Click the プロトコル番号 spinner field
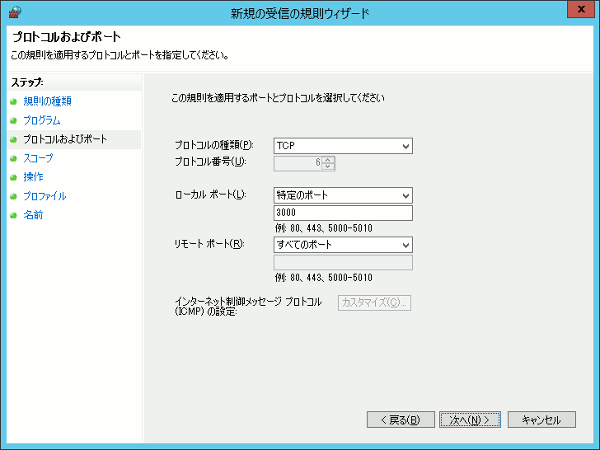This screenshot has height=450, width=600. click(304, 163)
